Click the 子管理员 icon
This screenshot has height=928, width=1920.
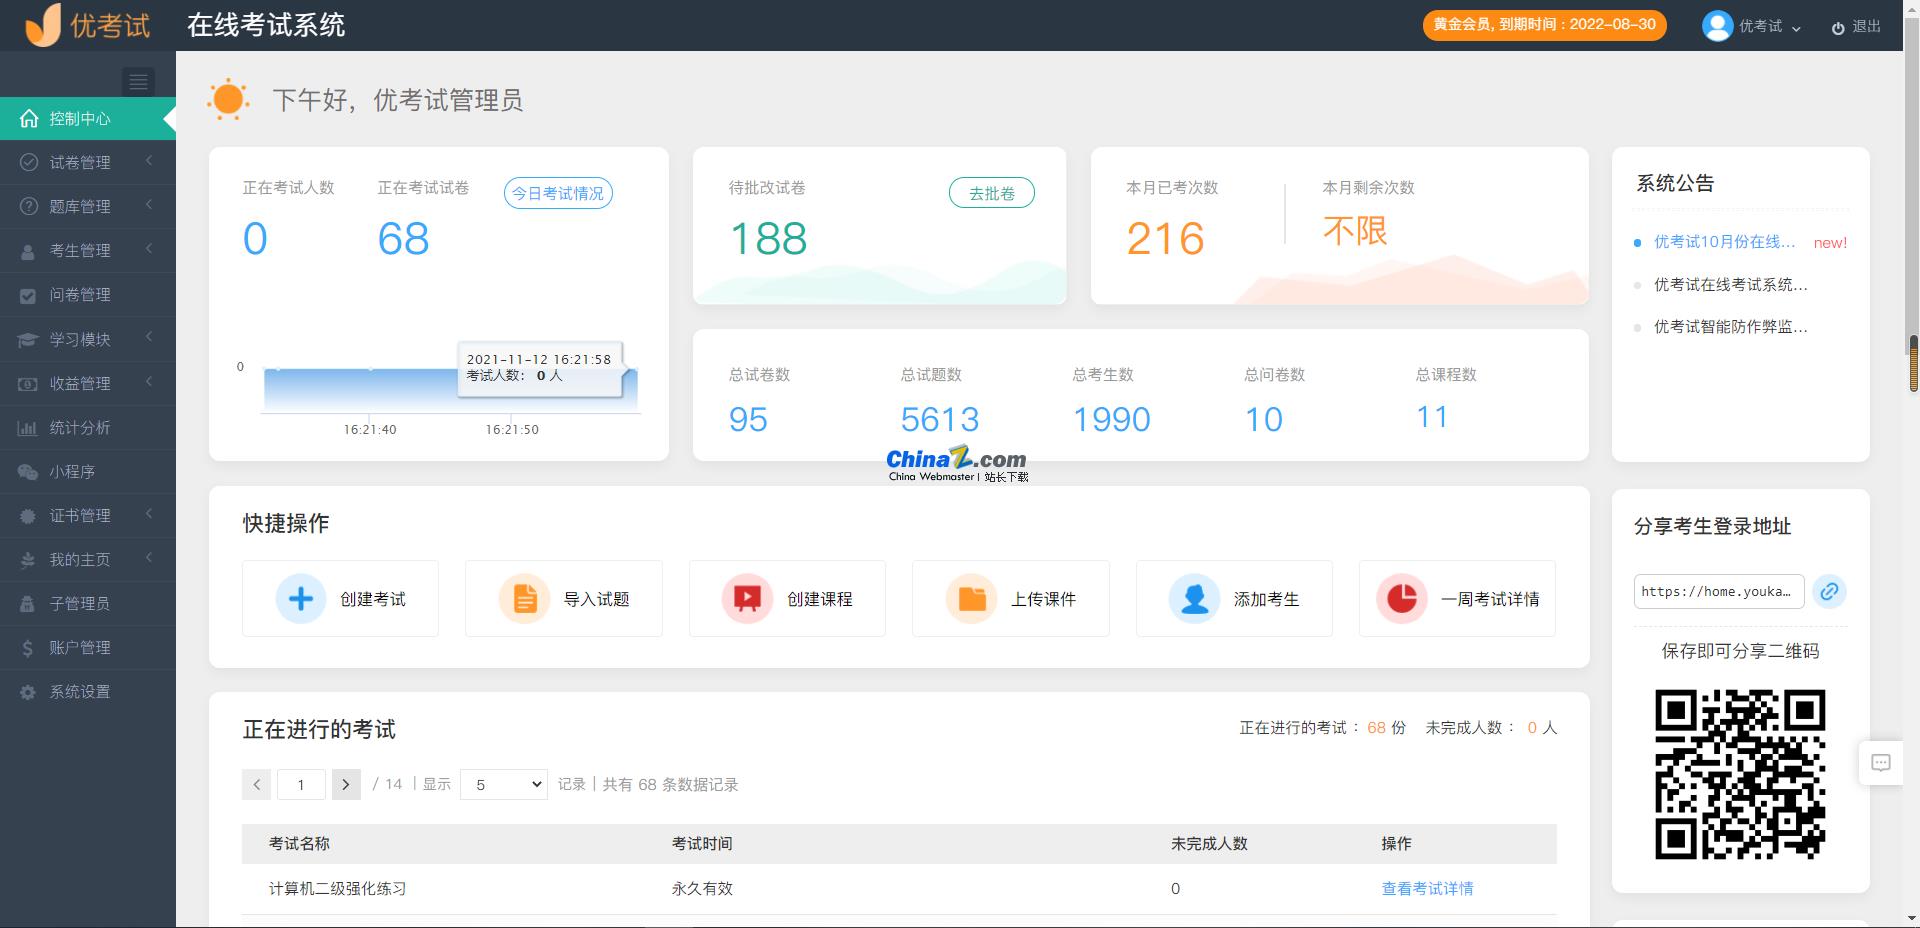(29, 604)
